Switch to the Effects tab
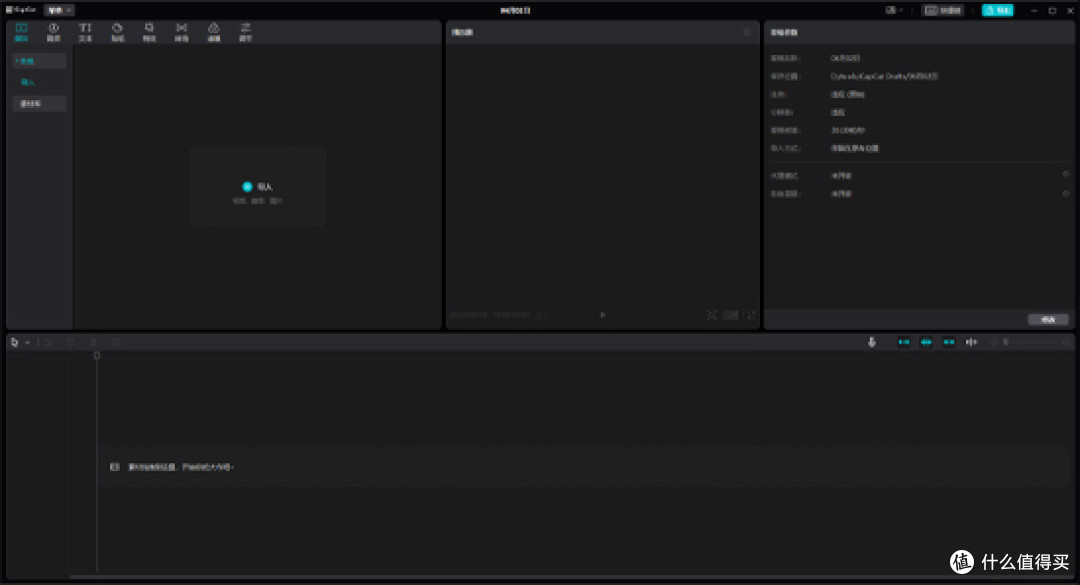Screen dimensions: 1080x585 [x=149, y=32]
